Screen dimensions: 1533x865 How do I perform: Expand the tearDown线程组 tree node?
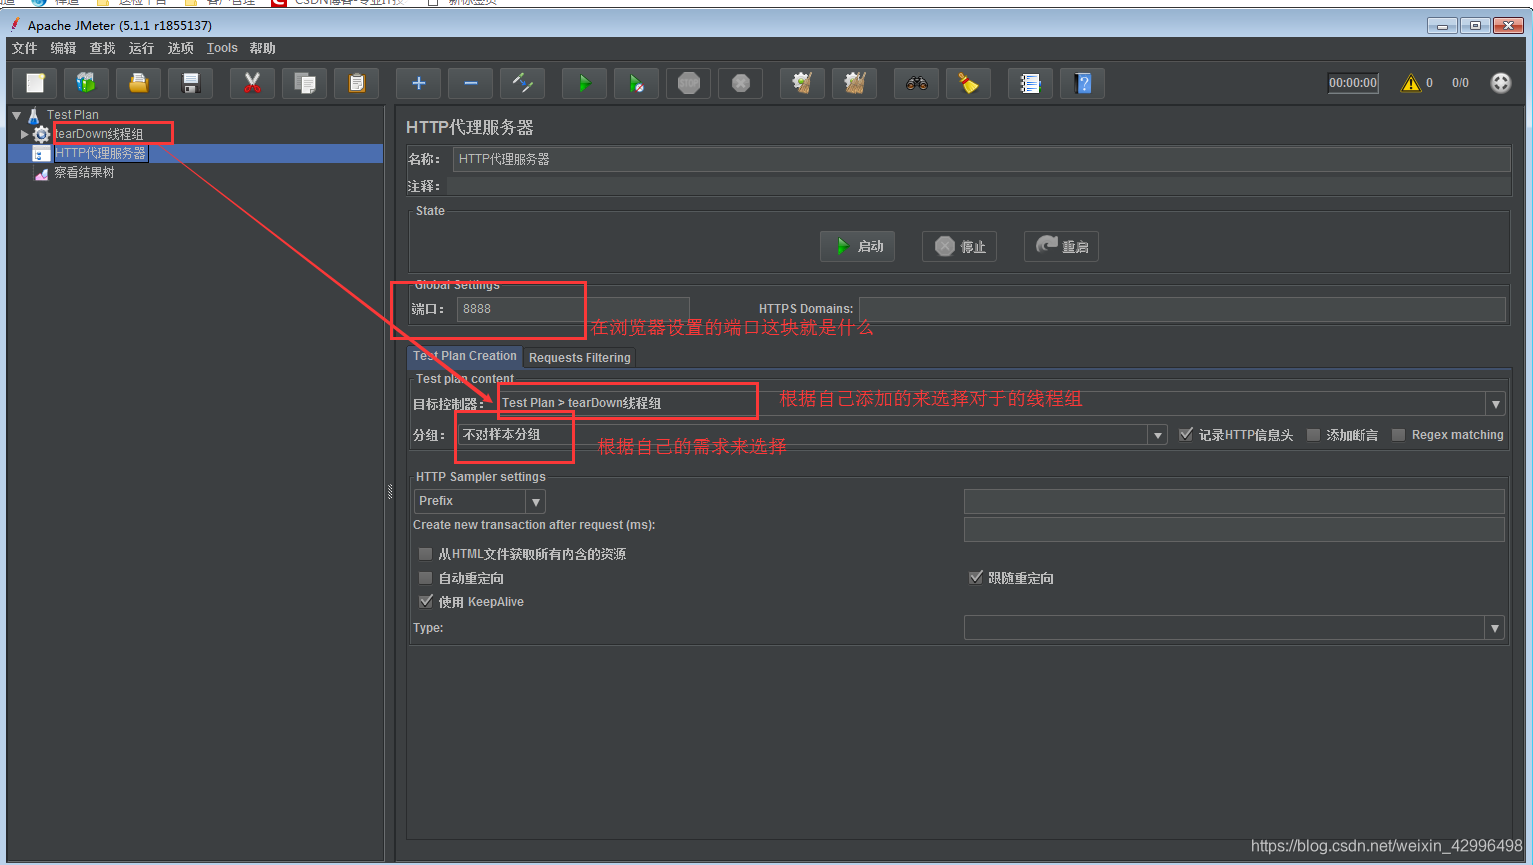click(24, 134)
